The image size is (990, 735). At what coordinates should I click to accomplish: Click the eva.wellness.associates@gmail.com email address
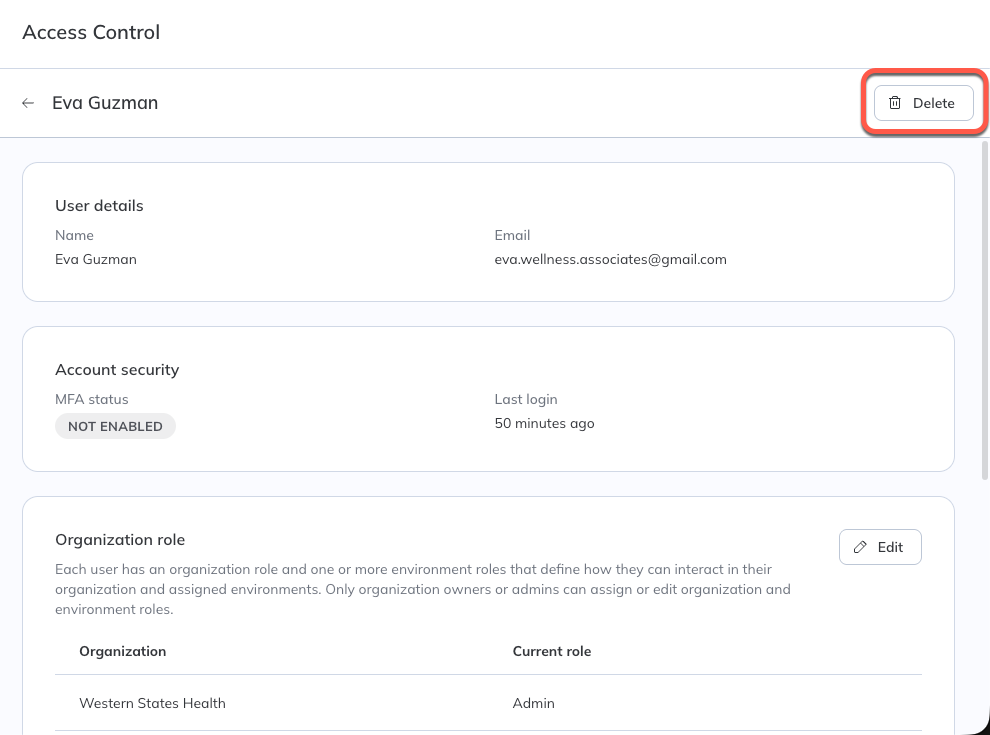[610, 260]
